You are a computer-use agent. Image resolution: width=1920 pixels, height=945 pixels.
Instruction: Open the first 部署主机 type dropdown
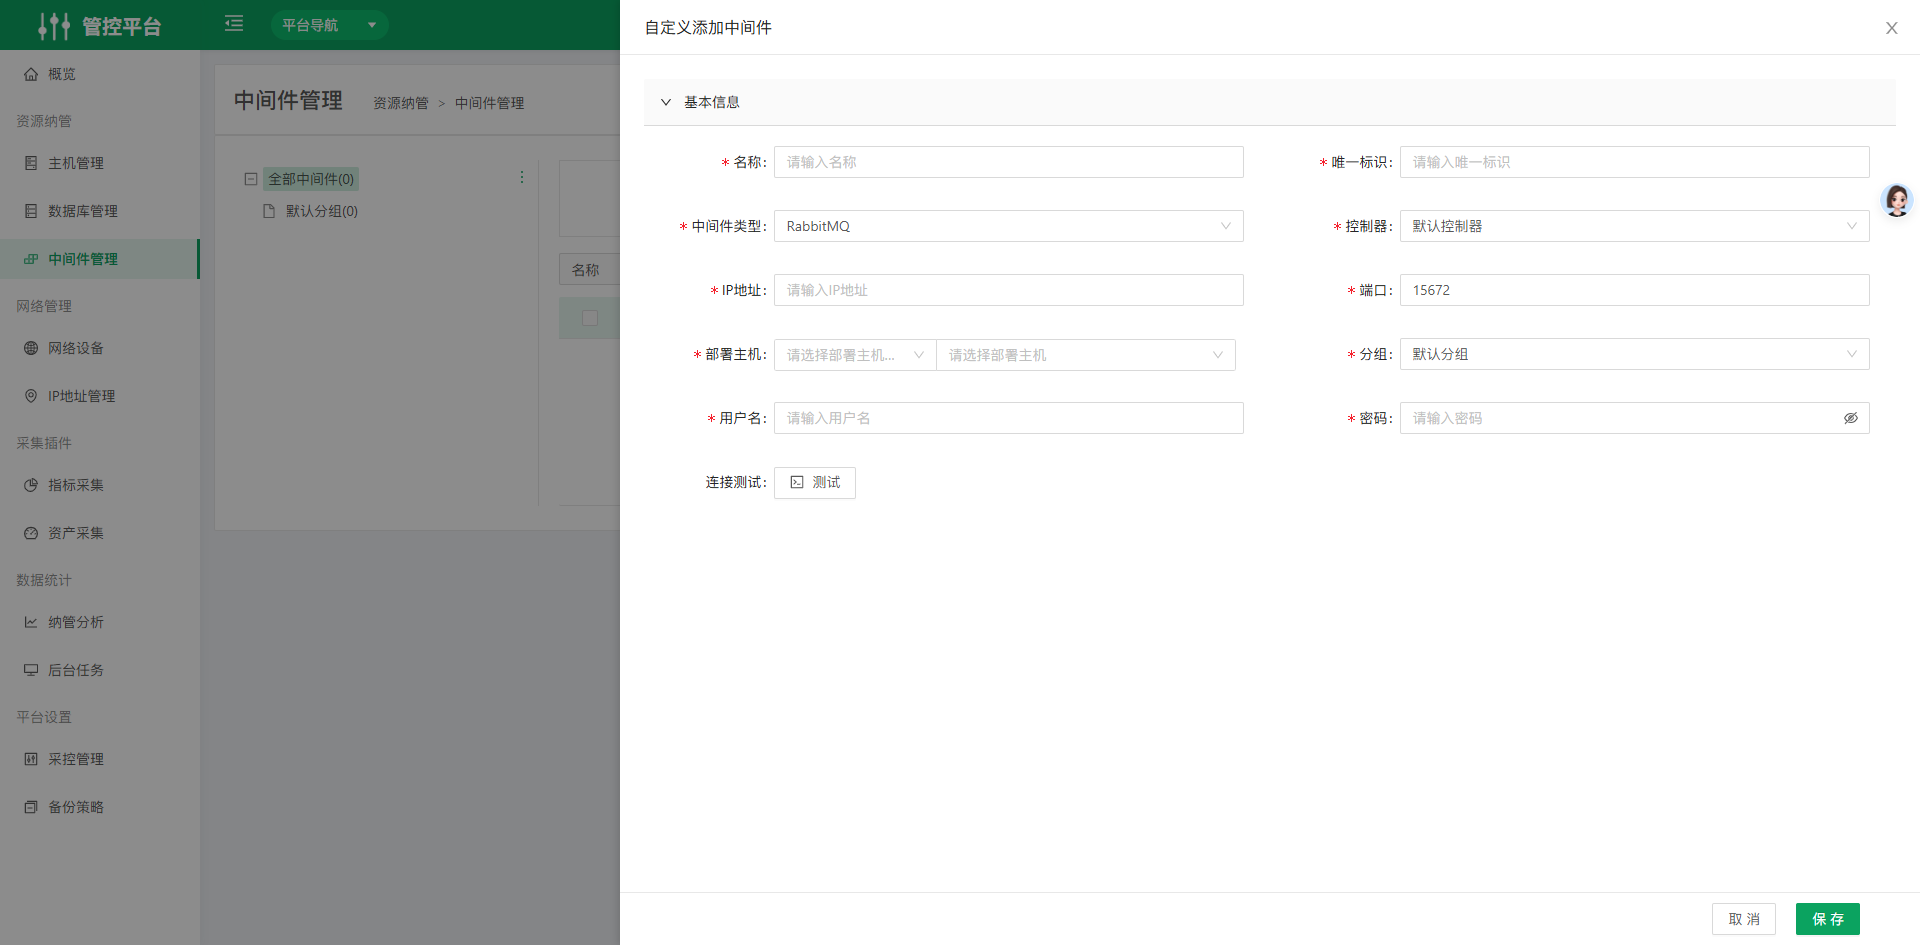[855, 355]
